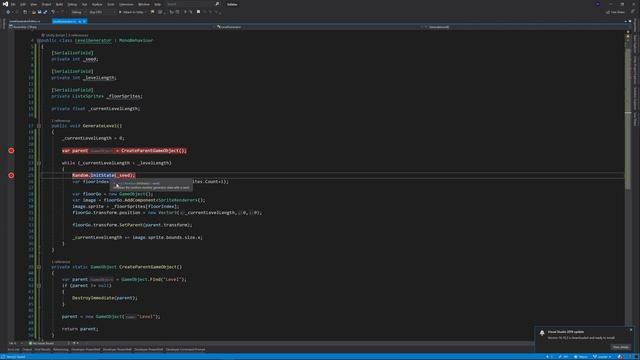
Task: Open the Help menu
Action: pos(158,4)
